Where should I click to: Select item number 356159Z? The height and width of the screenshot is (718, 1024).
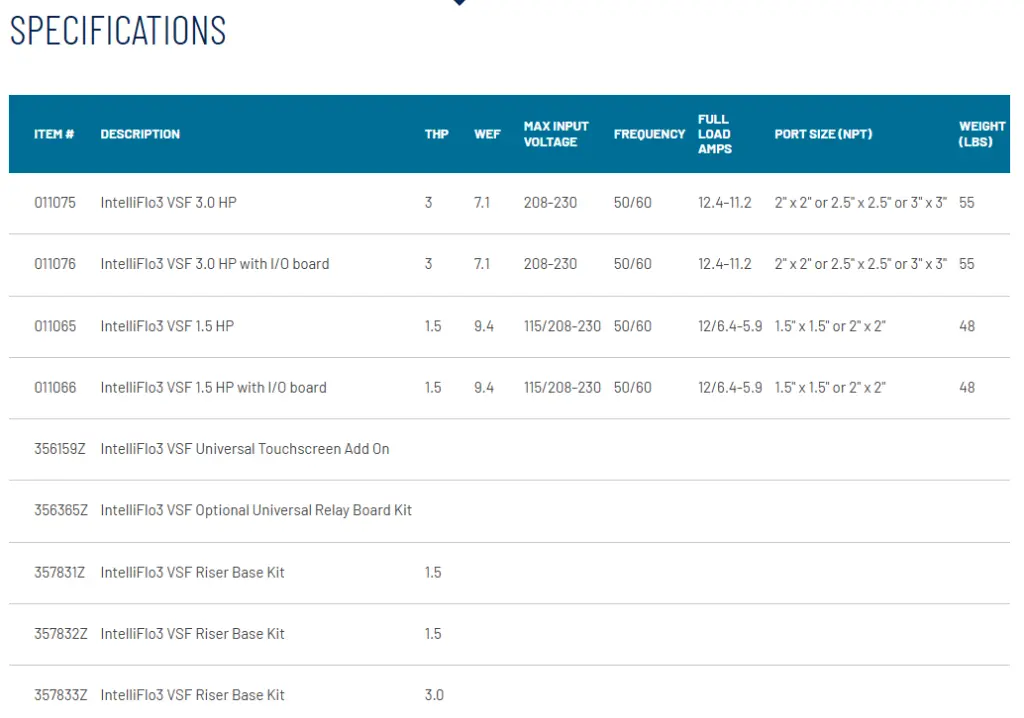click(59, 449)
